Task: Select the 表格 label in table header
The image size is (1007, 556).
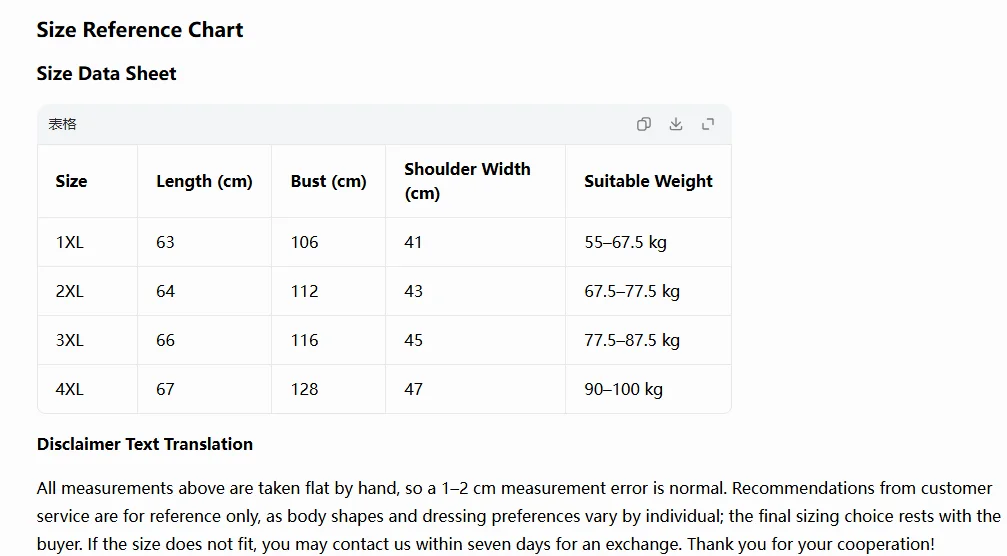Action: tap(62, 124)
